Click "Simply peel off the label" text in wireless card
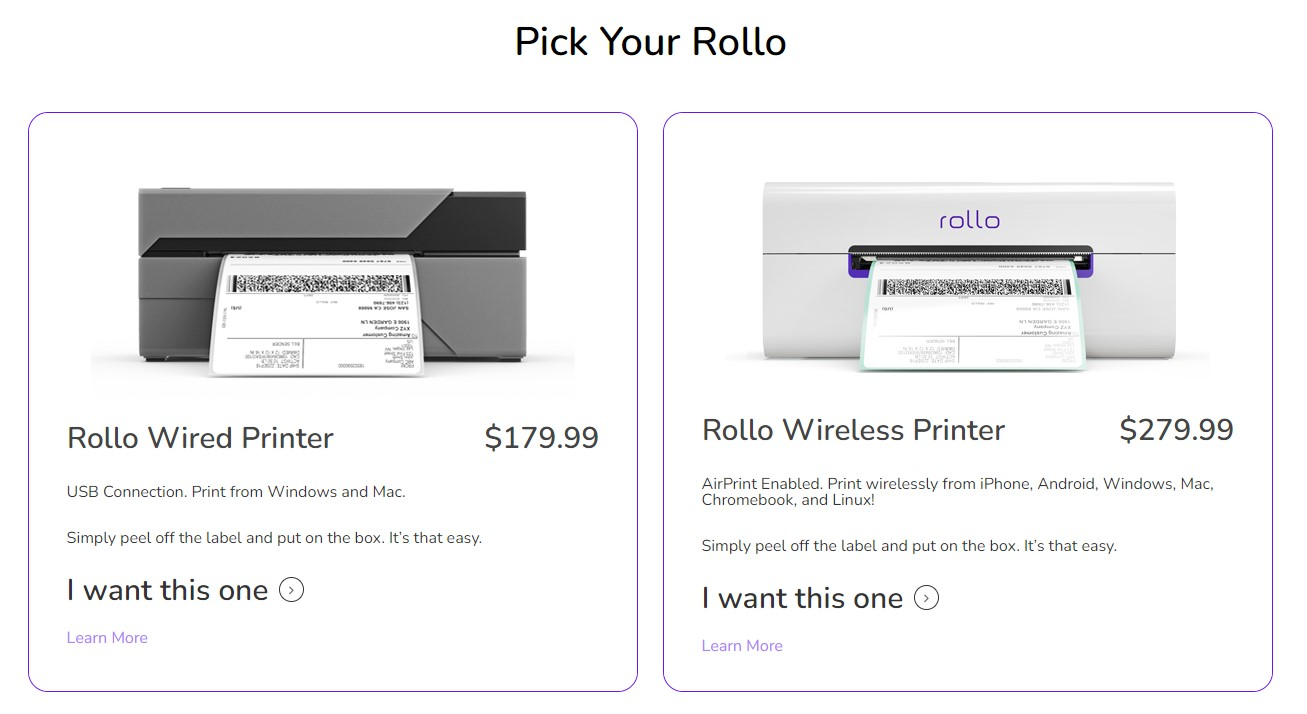The width and height of the screenshot is (1307, 714). [909, 546]
